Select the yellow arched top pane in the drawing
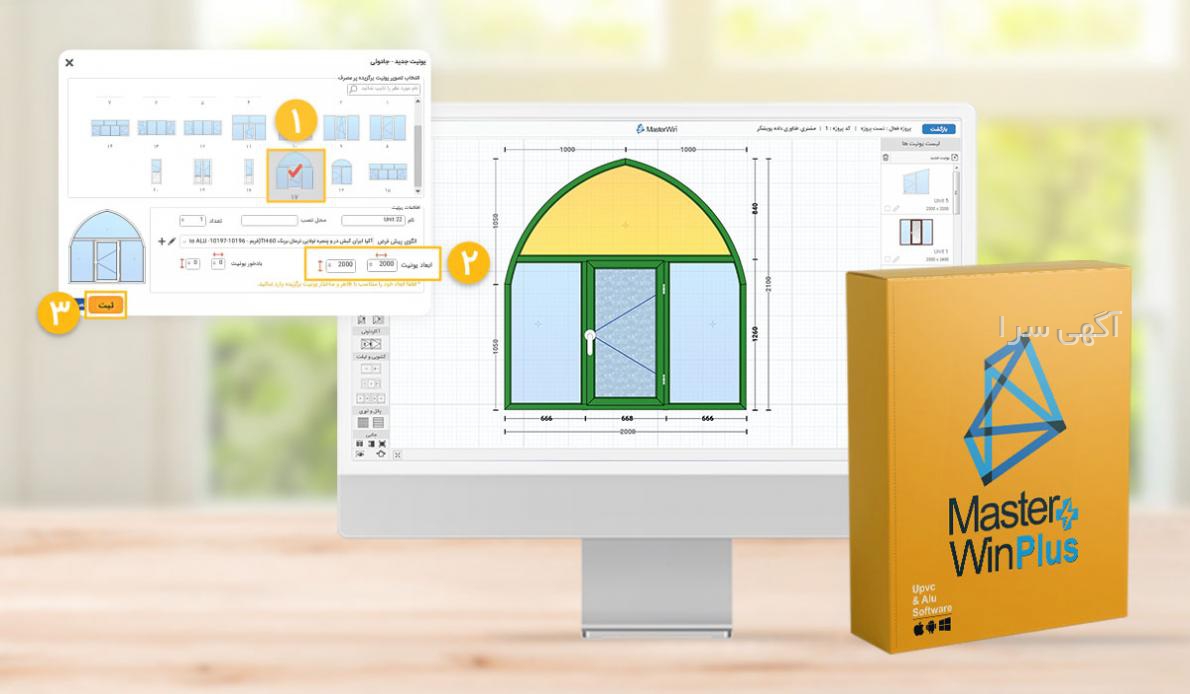This screenshot has width=1190, height=694. coord(625,213)
